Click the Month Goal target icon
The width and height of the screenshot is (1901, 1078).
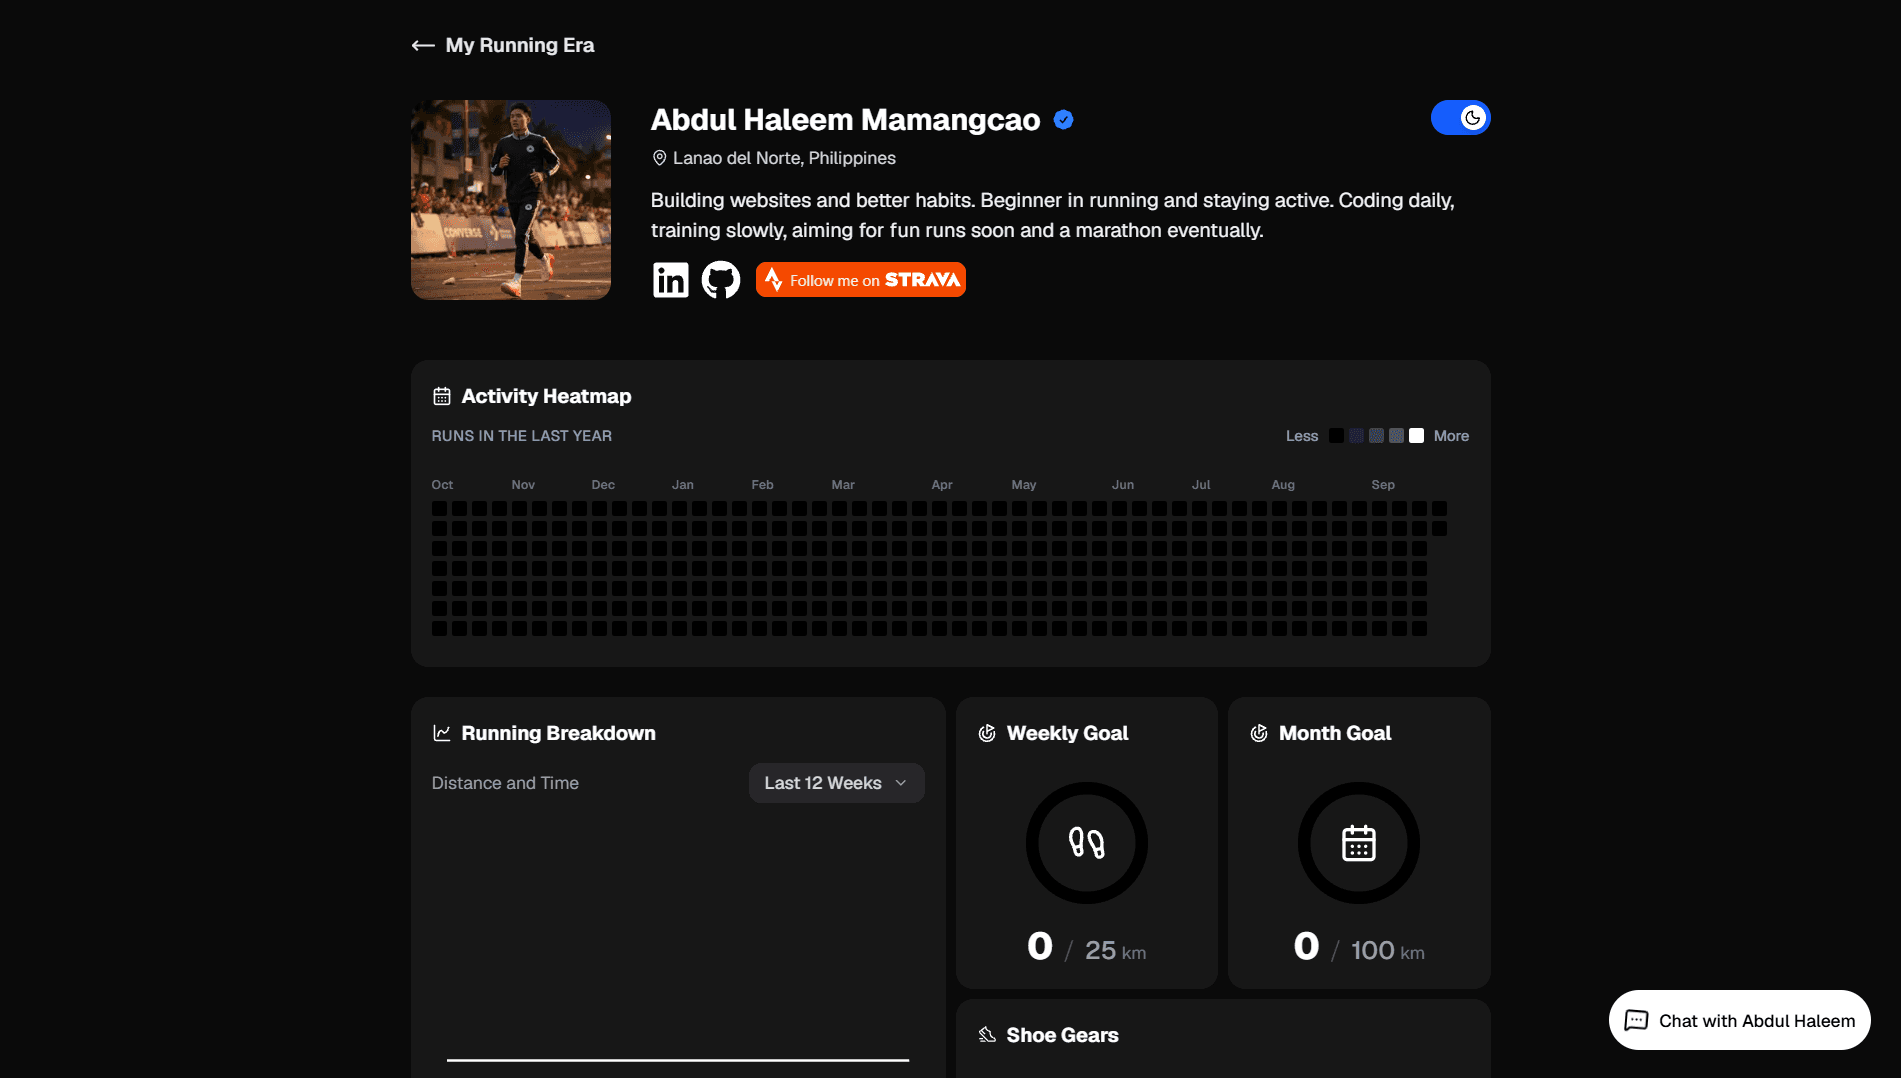click(1259, 733)
